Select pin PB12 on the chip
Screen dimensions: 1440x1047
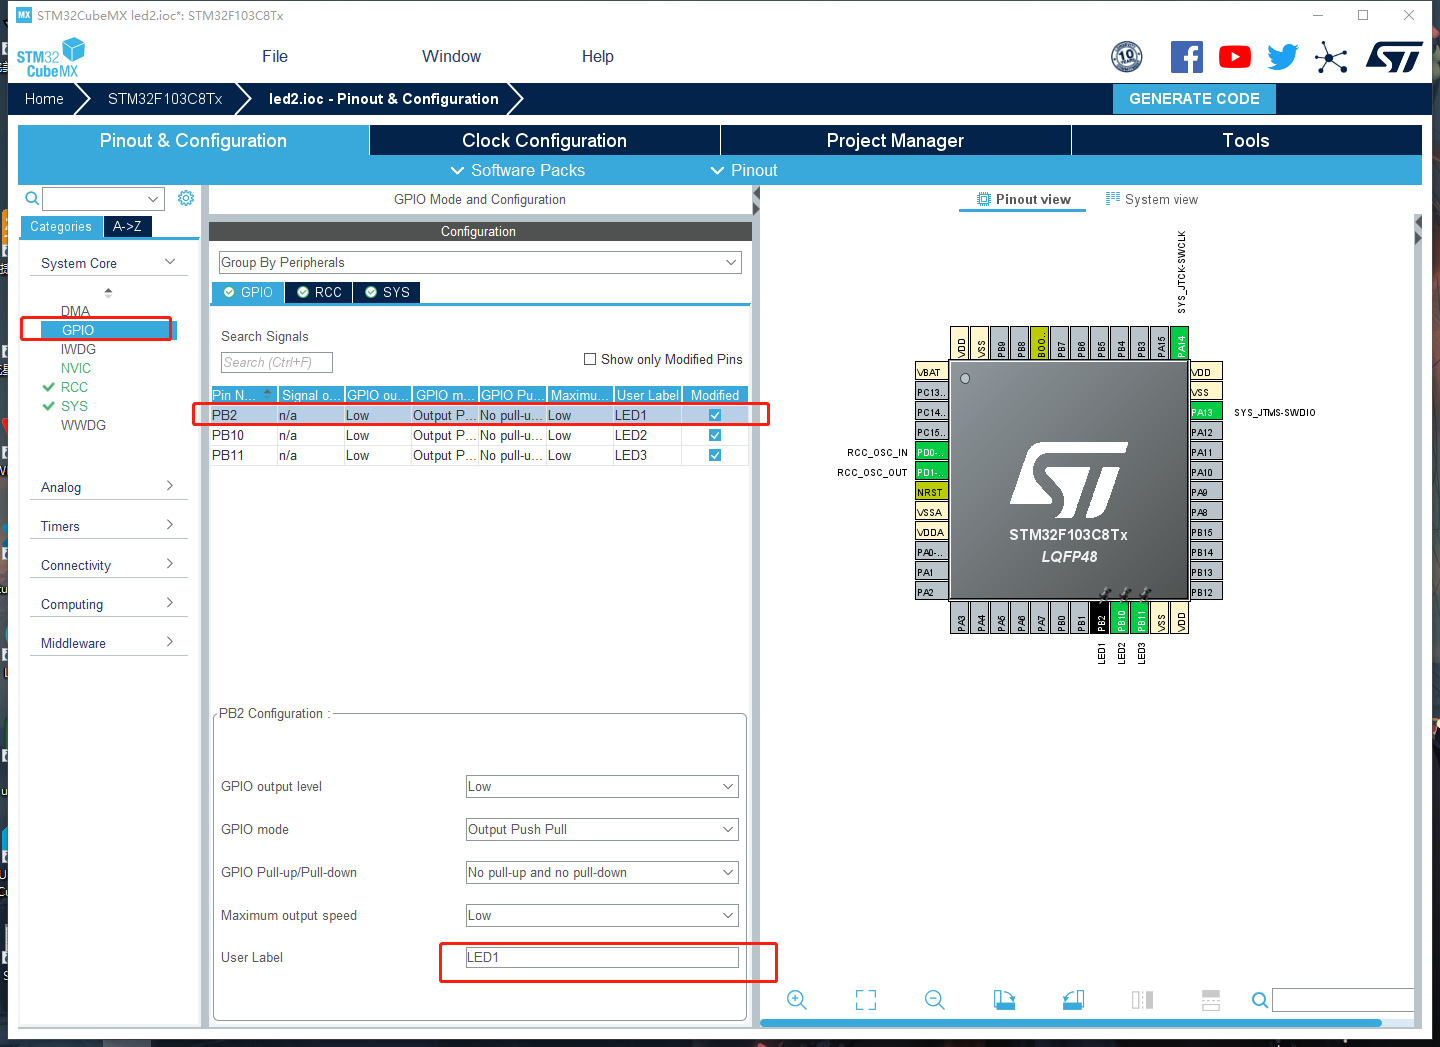point(1206,592)
